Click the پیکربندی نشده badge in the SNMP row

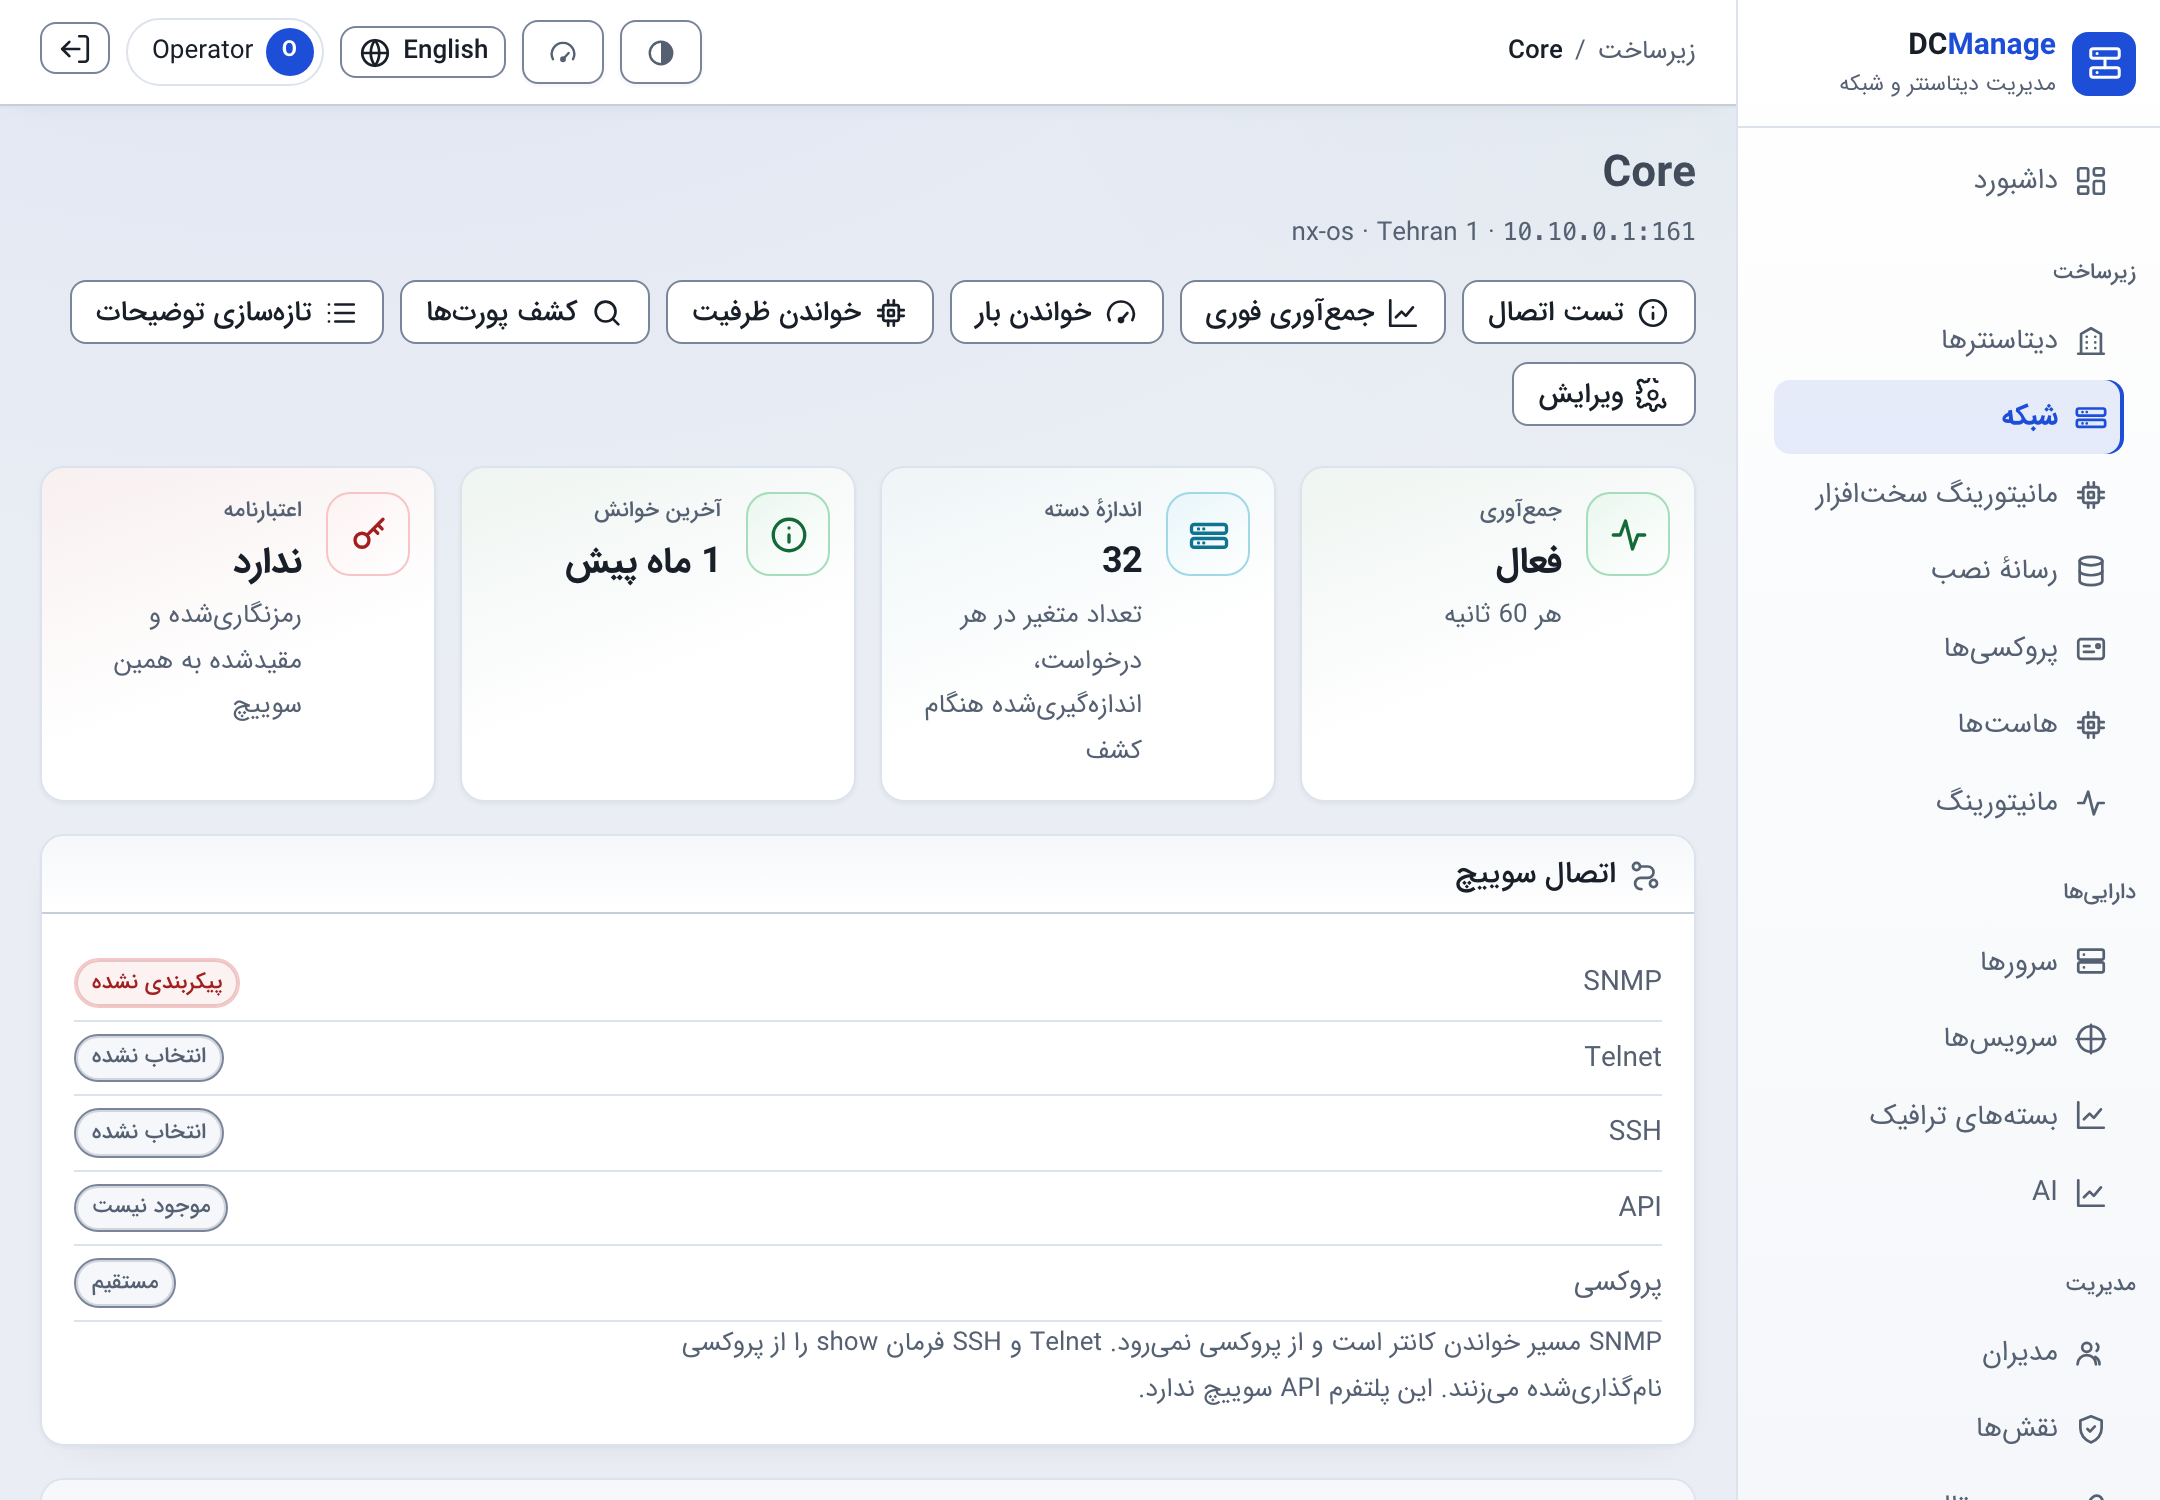157,982
